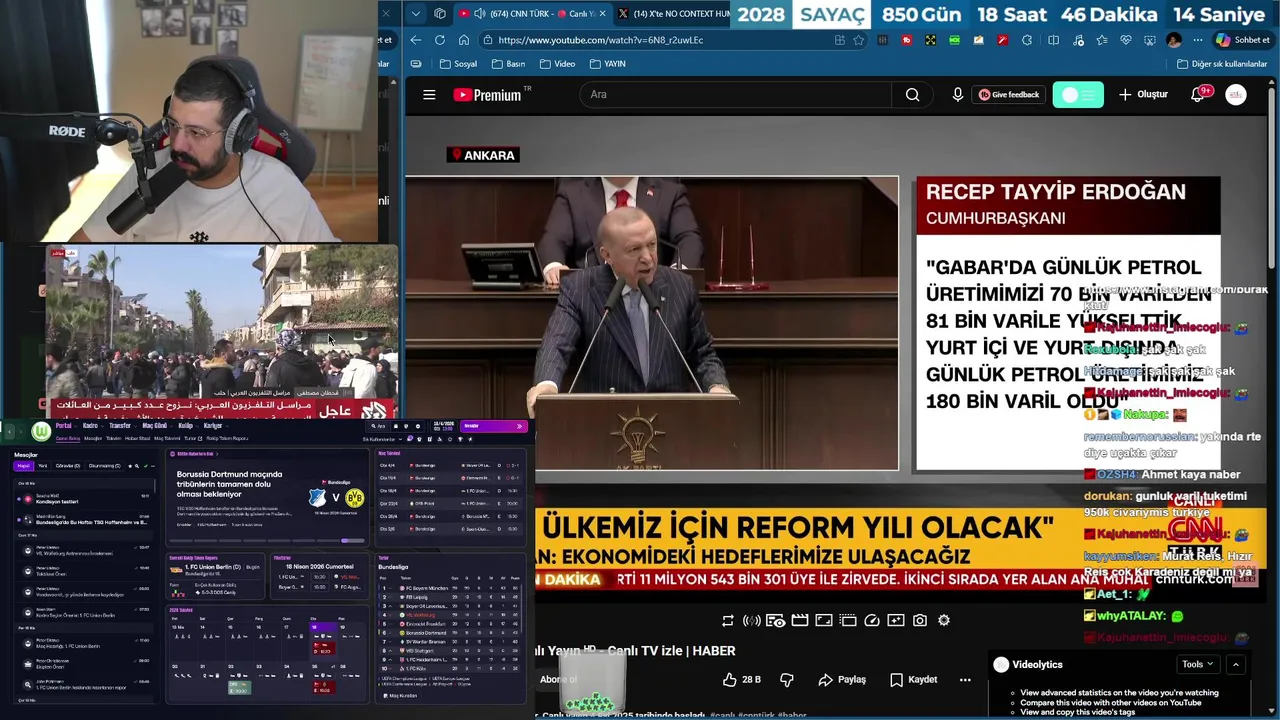Click the Oluştur create button
1280x720 pixels.
[x=1143, y=95]
